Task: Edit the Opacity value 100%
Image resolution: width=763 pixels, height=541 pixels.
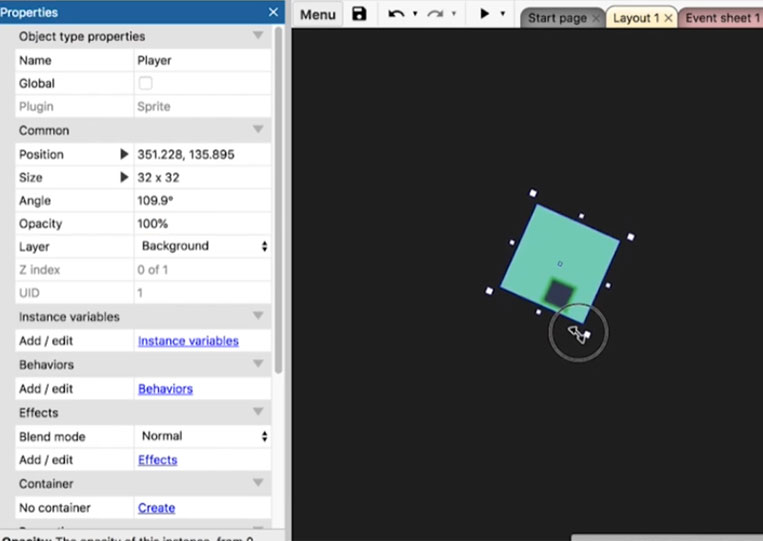Action: click(x=202, y=224)
